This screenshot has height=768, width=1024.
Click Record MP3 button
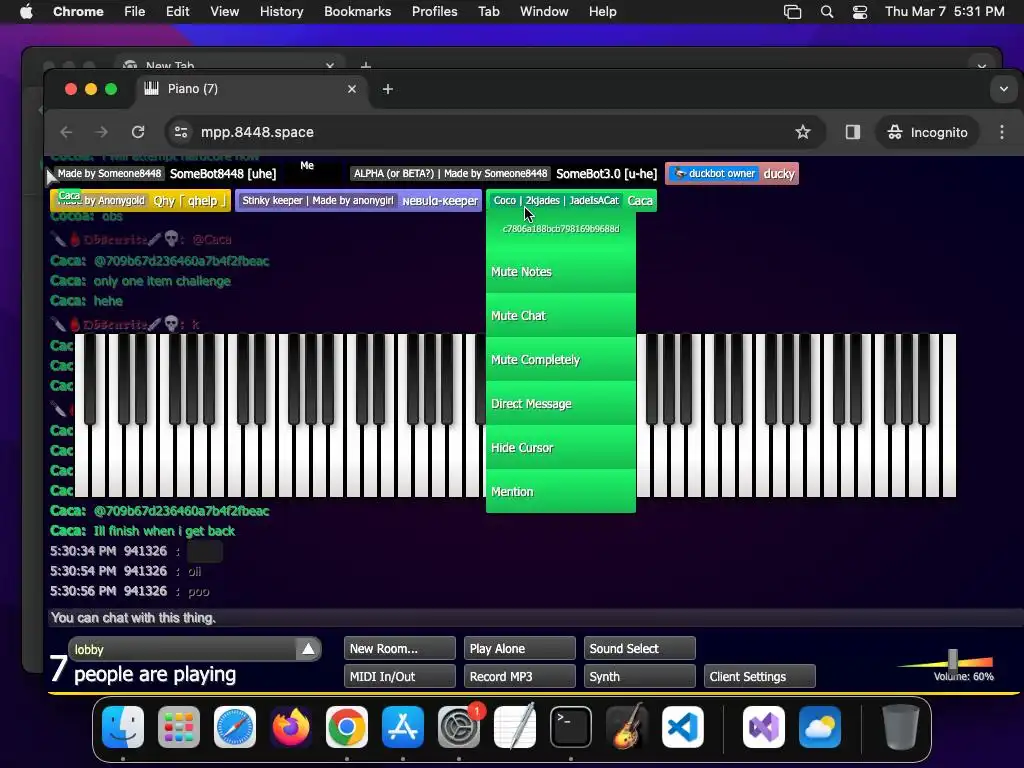(x=520, y=677)
